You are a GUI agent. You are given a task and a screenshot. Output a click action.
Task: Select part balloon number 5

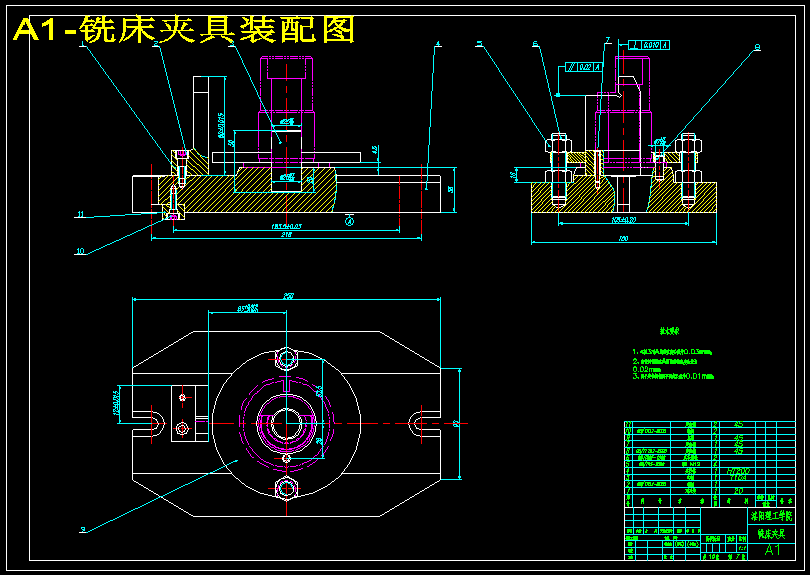point(480,44)
